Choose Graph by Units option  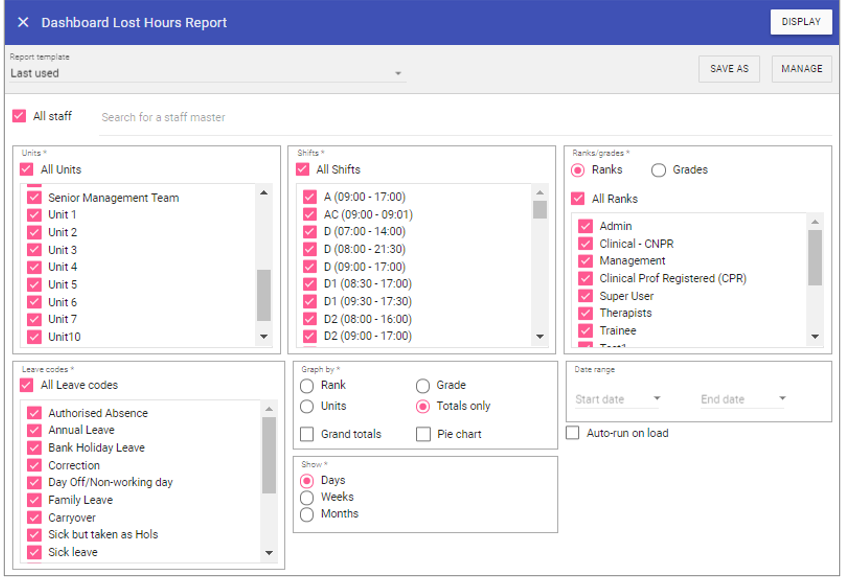(x=307, y=406)
